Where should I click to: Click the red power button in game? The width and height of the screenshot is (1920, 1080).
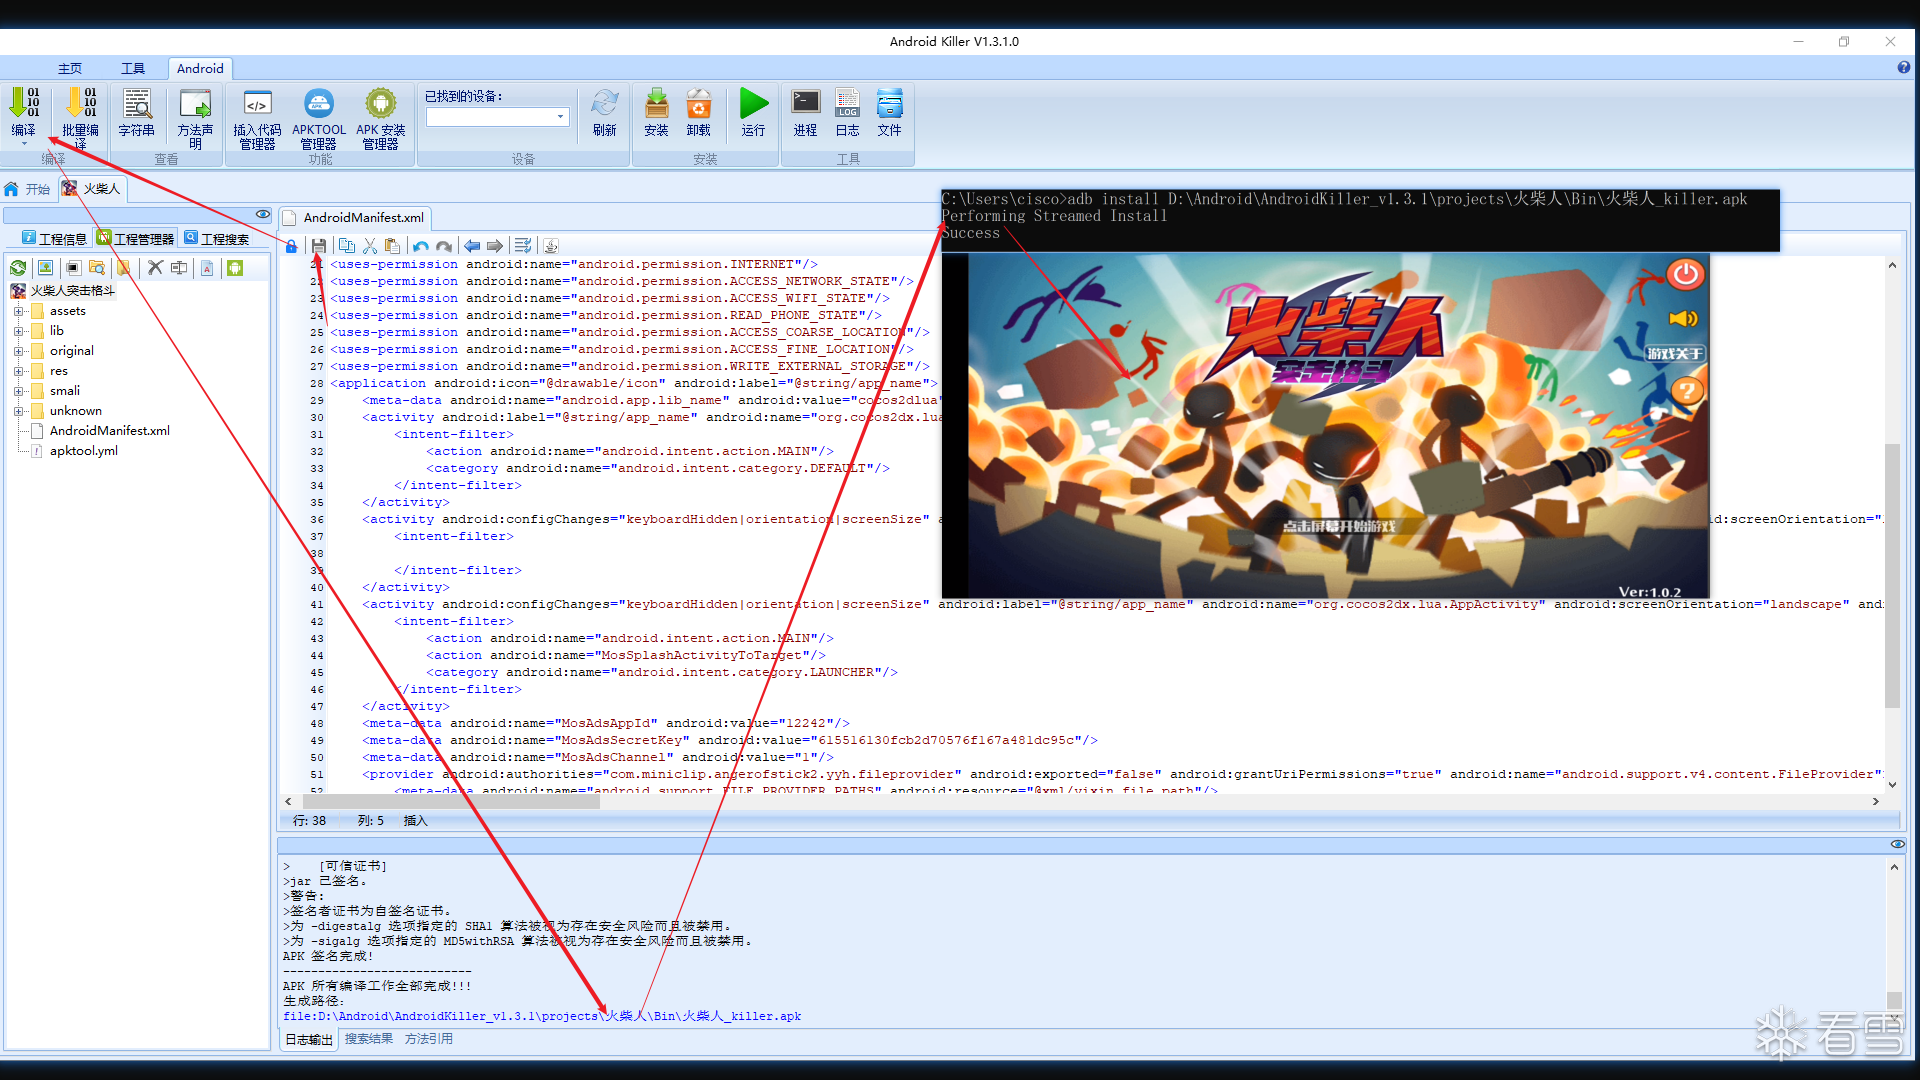[1686, 274]
